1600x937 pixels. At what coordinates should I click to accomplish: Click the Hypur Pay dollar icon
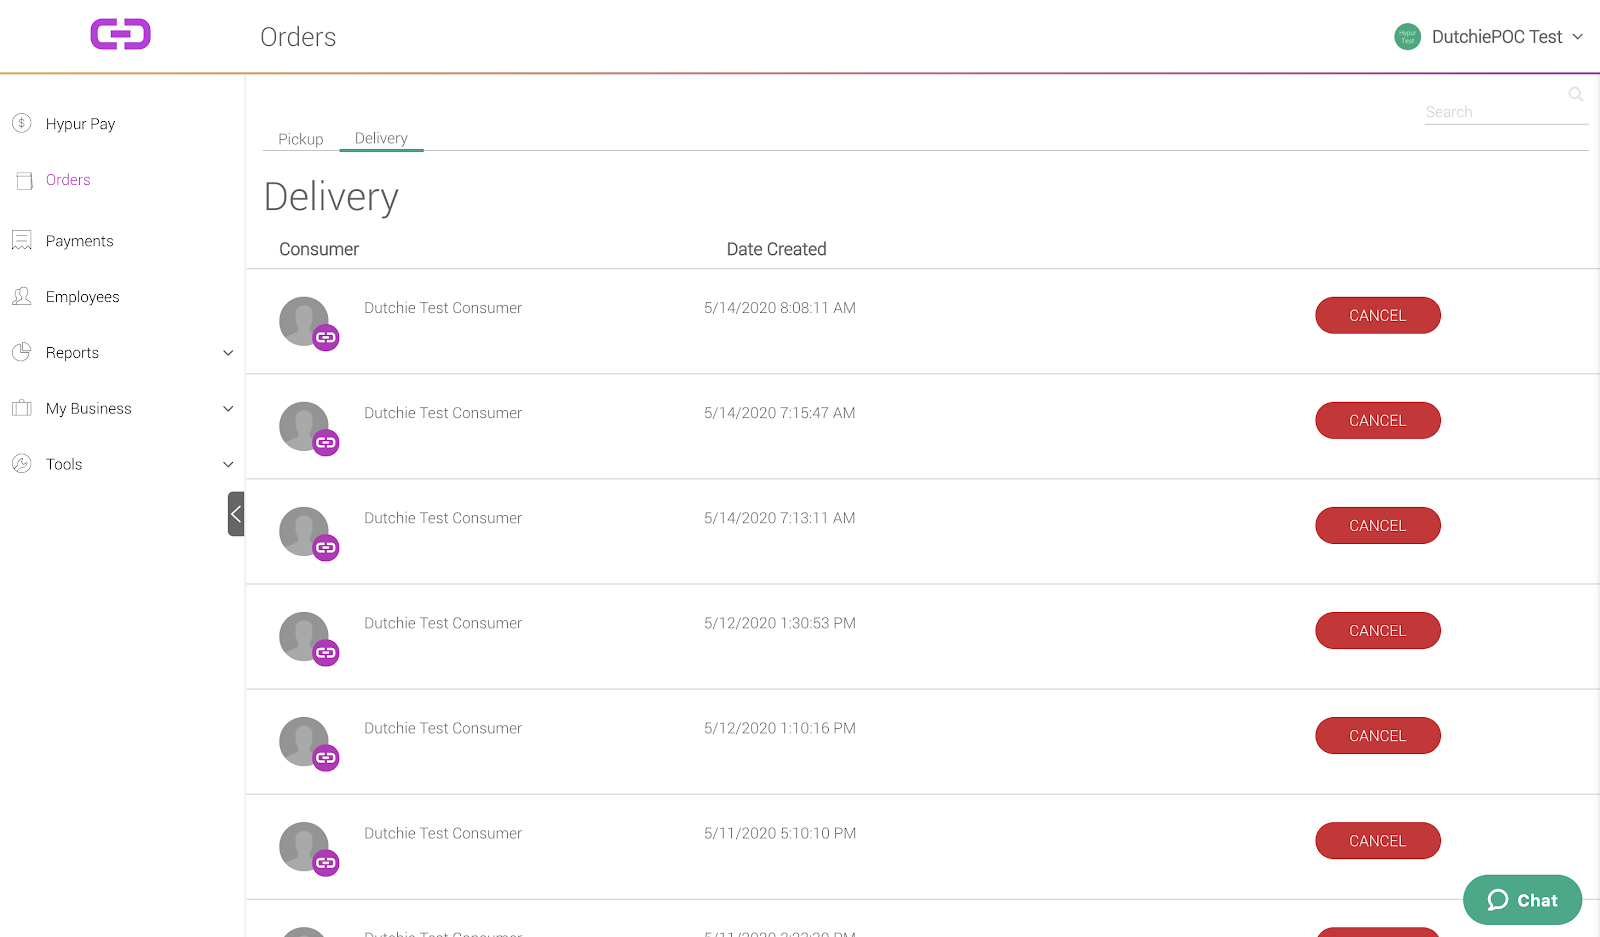(x=22, y=123)
